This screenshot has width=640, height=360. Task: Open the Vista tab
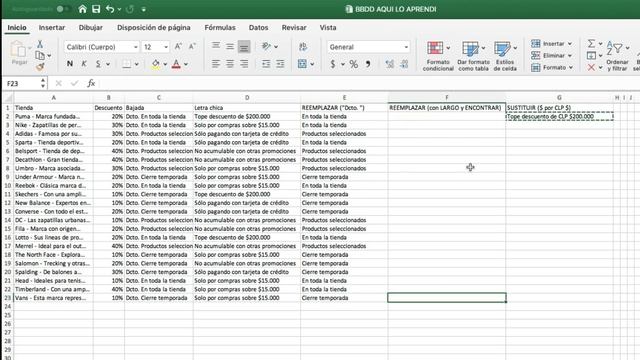(328, 27)
